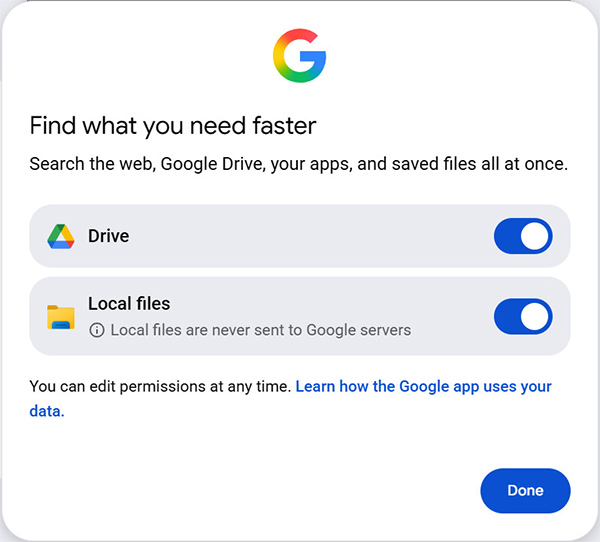Click the 'Find what you need faster' heading
600x542 pixels.
pyautogui.click(x=173, y=125)
